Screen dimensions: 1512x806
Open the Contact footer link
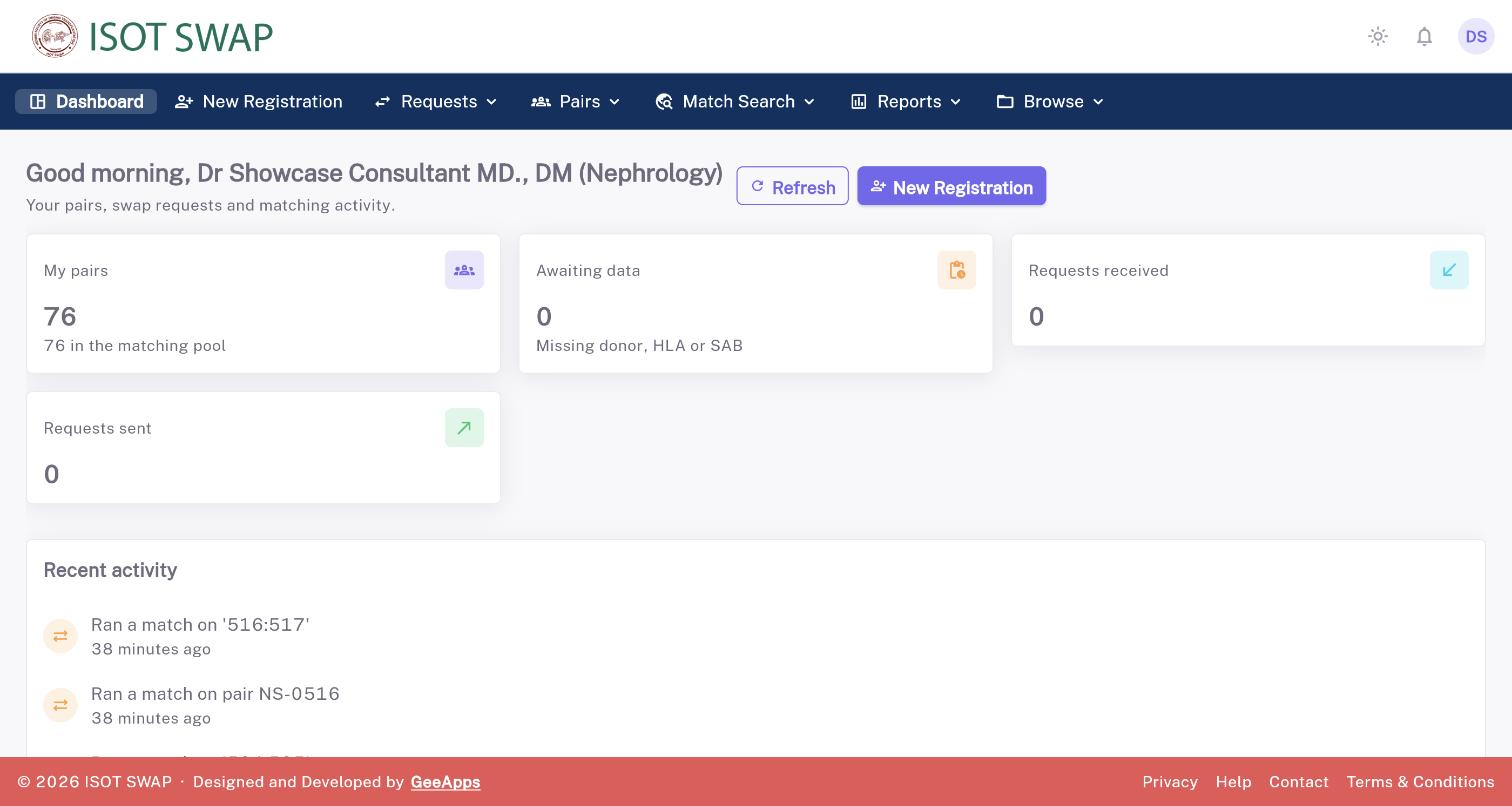coord(1299,782)
